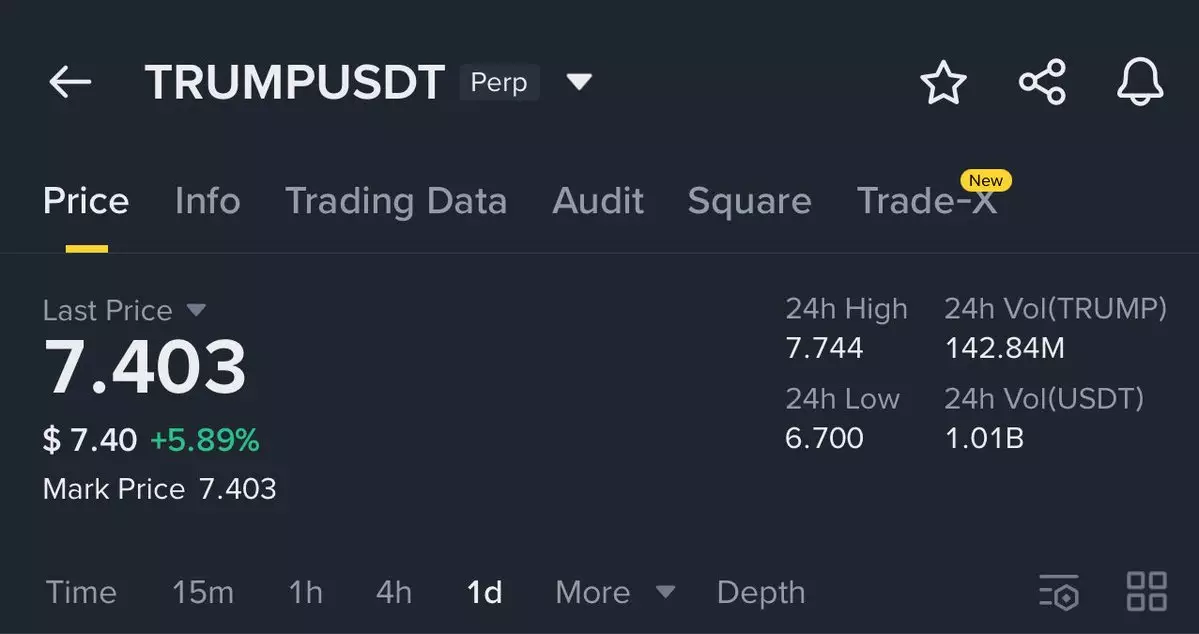The width and height of the screenshot is (1199, 634).
Task: Switch chart to 4h interval
Action: click(393, 592)
